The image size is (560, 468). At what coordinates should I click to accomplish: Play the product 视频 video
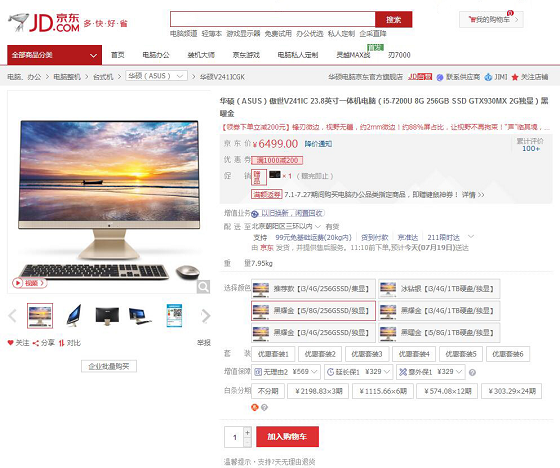30,283
